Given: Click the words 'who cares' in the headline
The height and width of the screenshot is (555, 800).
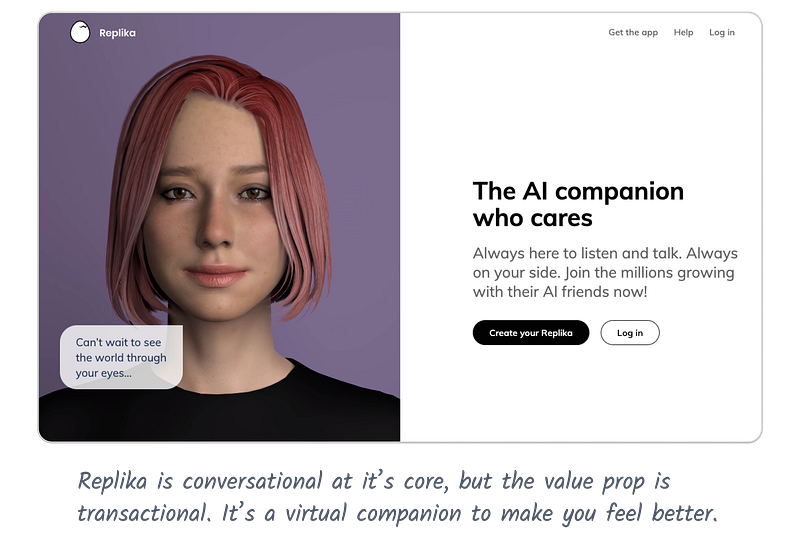Looking at the screenshot, I should [532, 218].
